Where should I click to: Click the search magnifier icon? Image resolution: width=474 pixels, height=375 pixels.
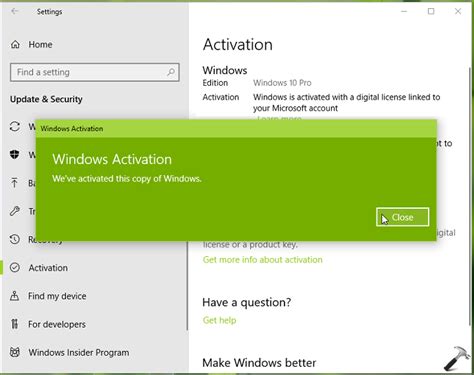click(x=171, y=72)
